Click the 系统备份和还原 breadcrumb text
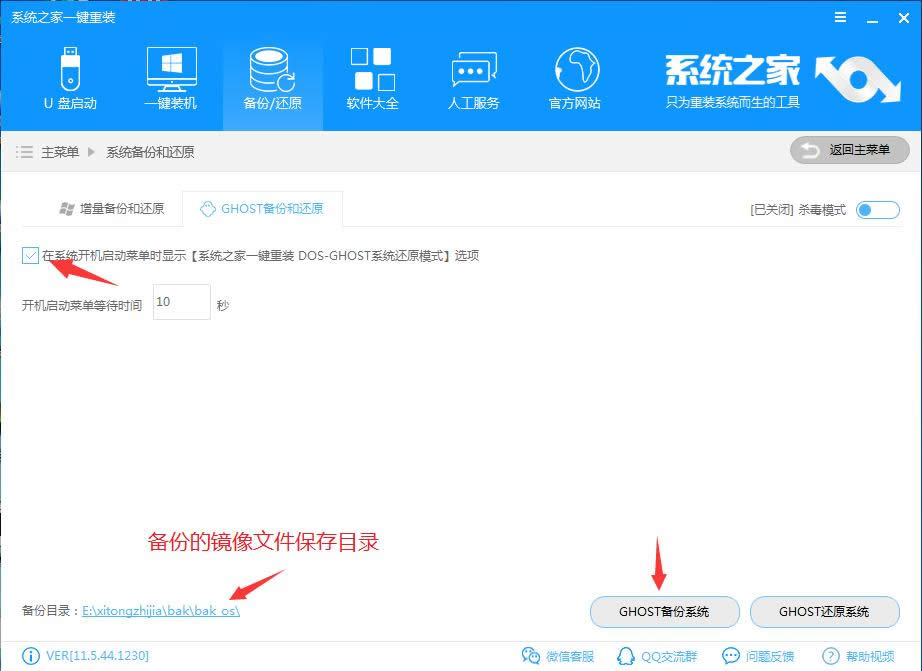Viewport: 922px width, 671px height. pos(150,152)
